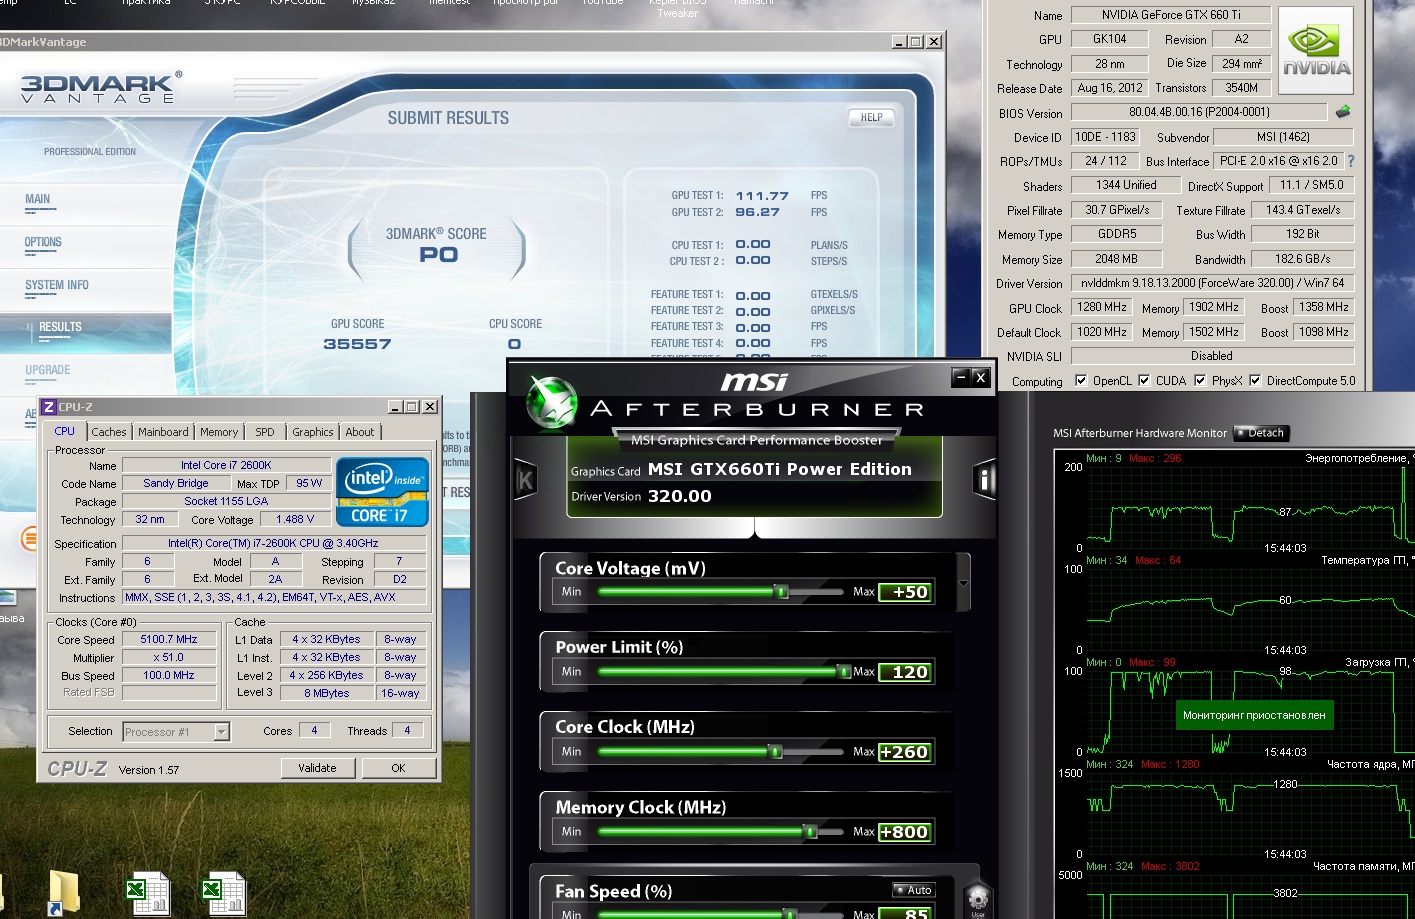This screenshot has width=1415, height=919.
Task: Click the Bus Interface question mark icon
Action: (x=1351, y=161)
